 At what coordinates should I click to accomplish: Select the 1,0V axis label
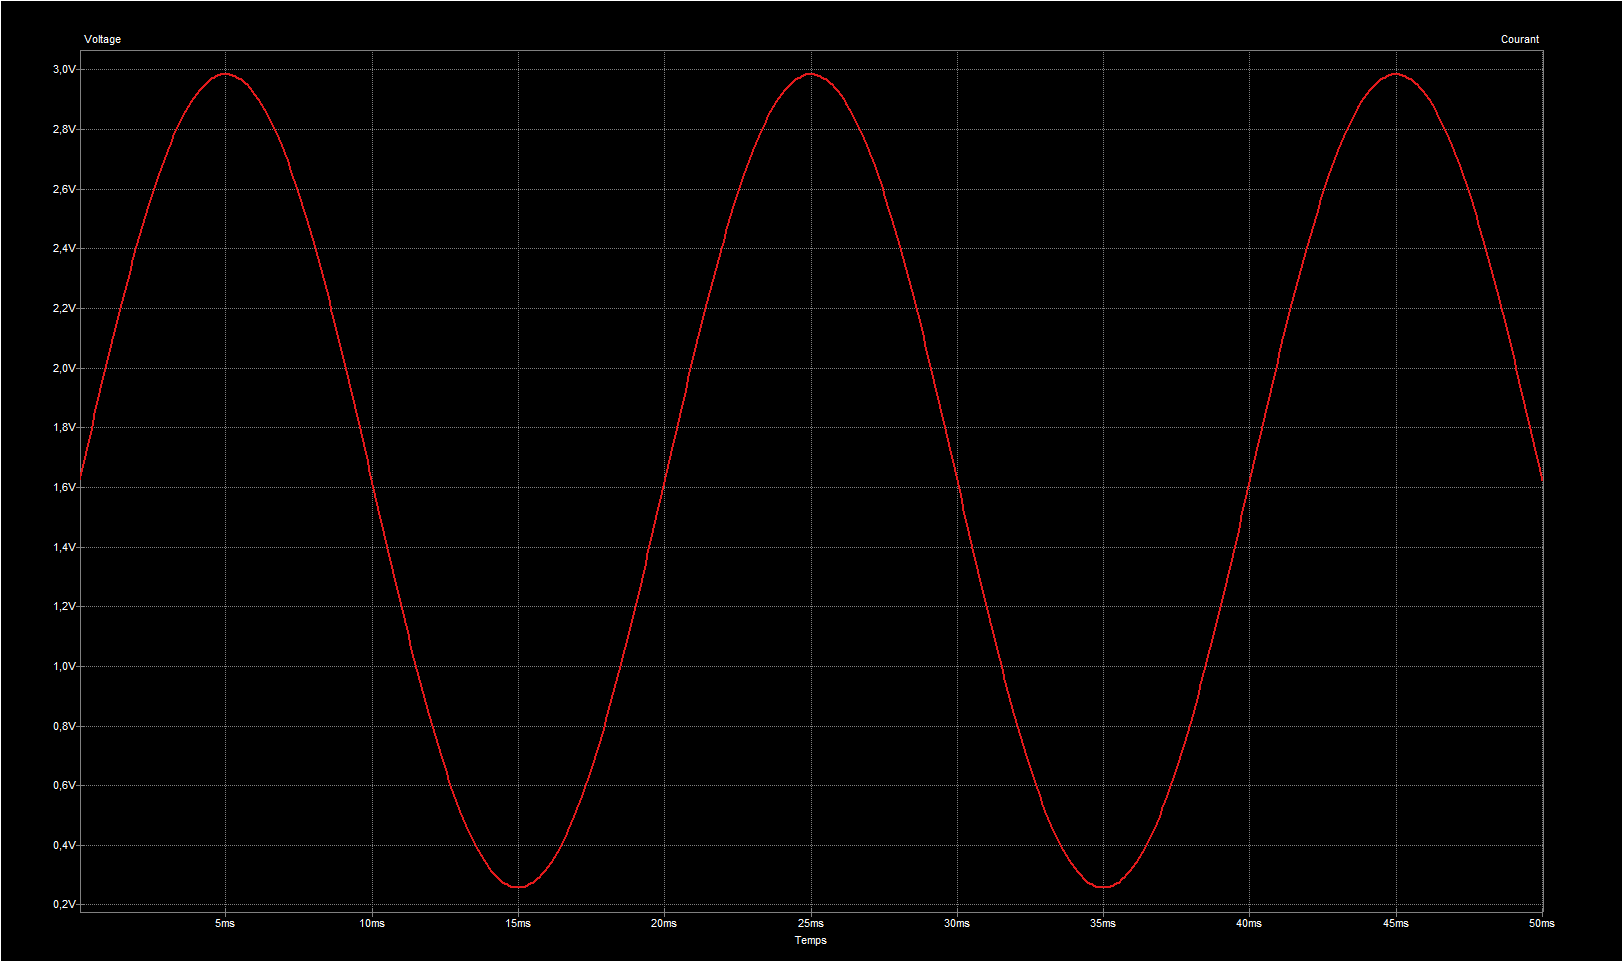click(x=64, y=666)
